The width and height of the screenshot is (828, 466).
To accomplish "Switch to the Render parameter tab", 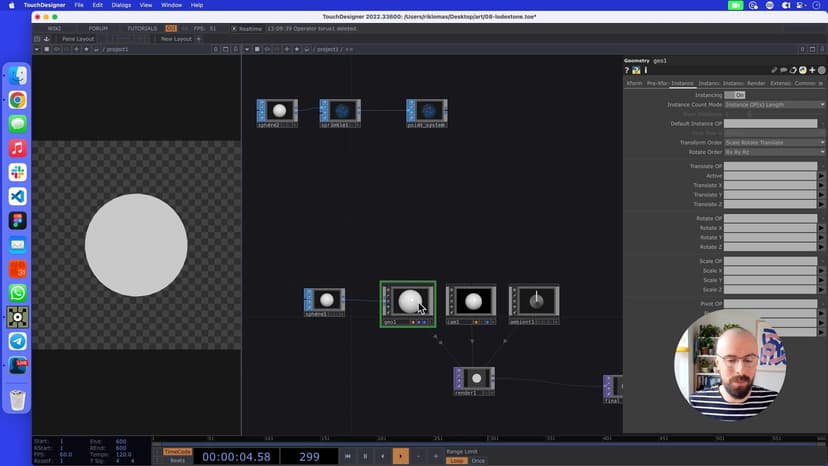I will tap(757, 83).
